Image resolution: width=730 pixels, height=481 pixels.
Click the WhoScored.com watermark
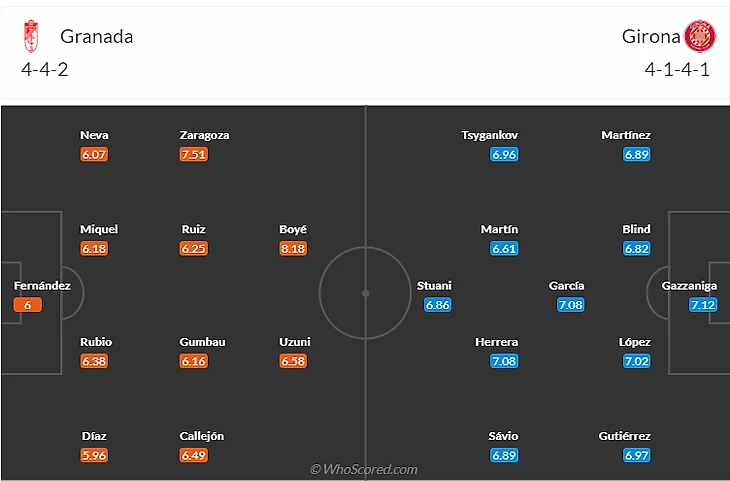[364, 469]
